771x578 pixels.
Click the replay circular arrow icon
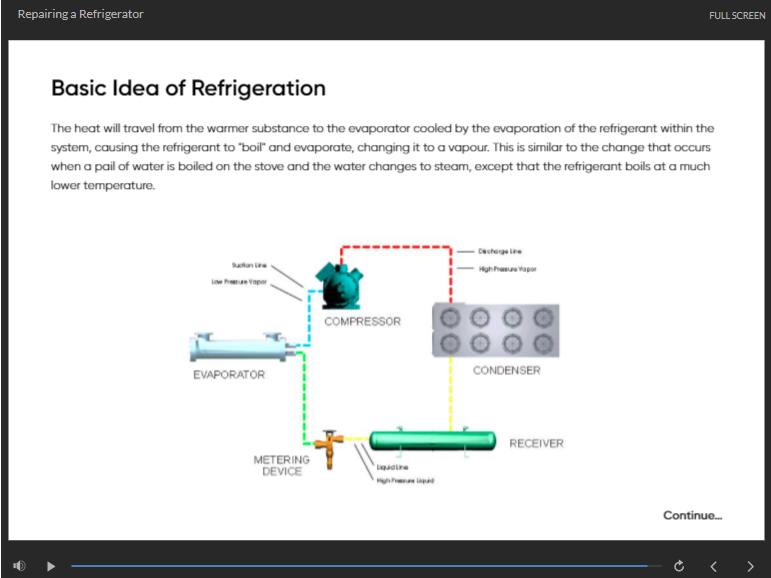679,566
